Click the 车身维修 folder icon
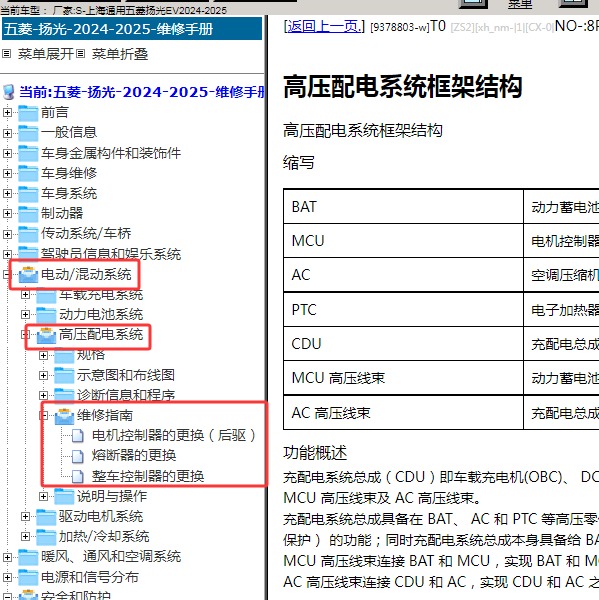Image resolution: width=599 pixels, height=600 pixels. click(28, 173)
